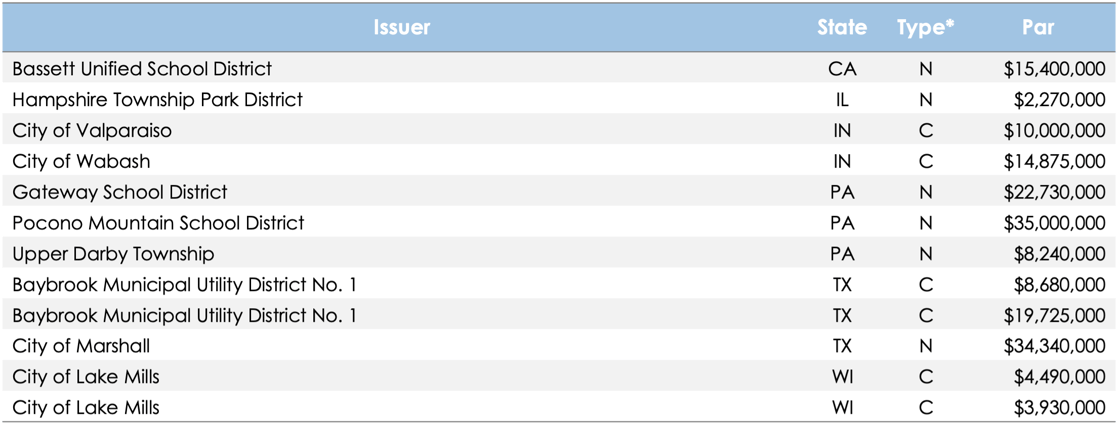The width and height of the screenshot is (1120, 433).
Task: Click the City of Valparaiso issuer
Action: click(x=91, y=131)
